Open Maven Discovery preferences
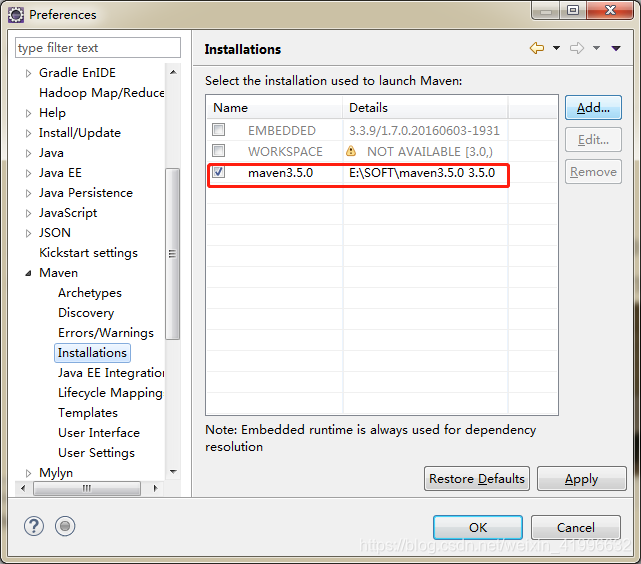 point(86,313)
